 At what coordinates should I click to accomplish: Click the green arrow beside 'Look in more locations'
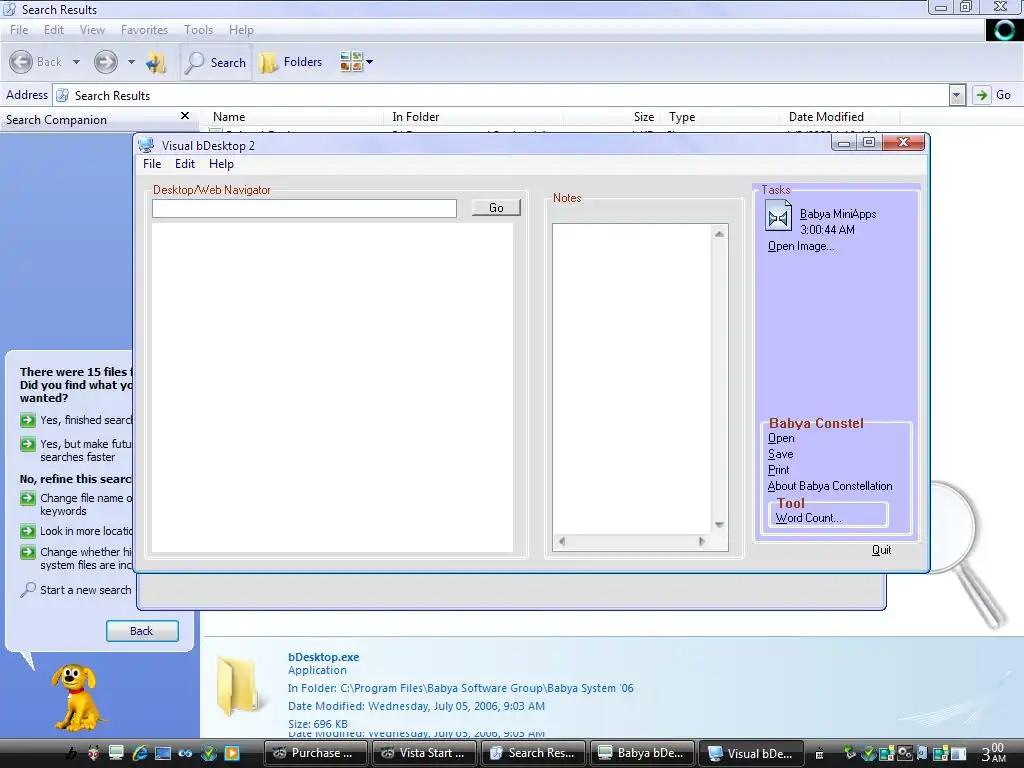tap(27, 531)
